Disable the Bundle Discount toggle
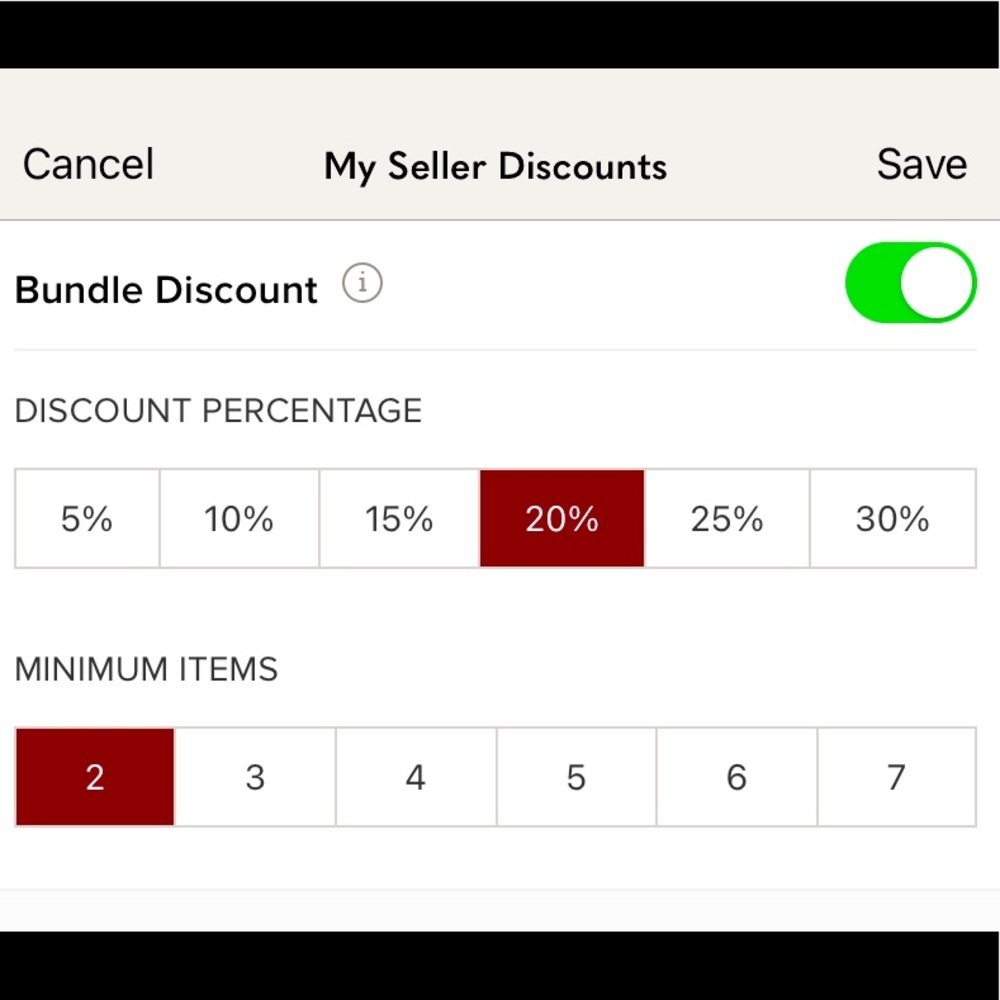The width and height of the screenshot is (1000, 1000). (910, 283)
